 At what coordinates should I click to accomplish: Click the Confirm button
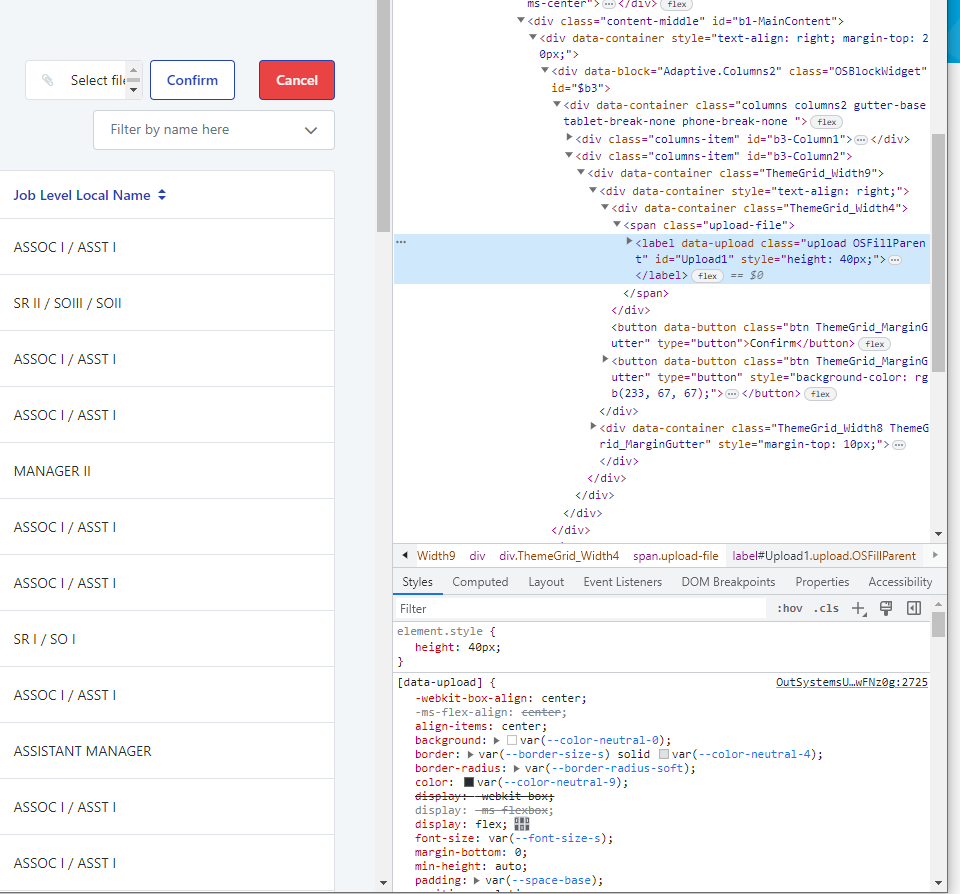coord(192,80)
